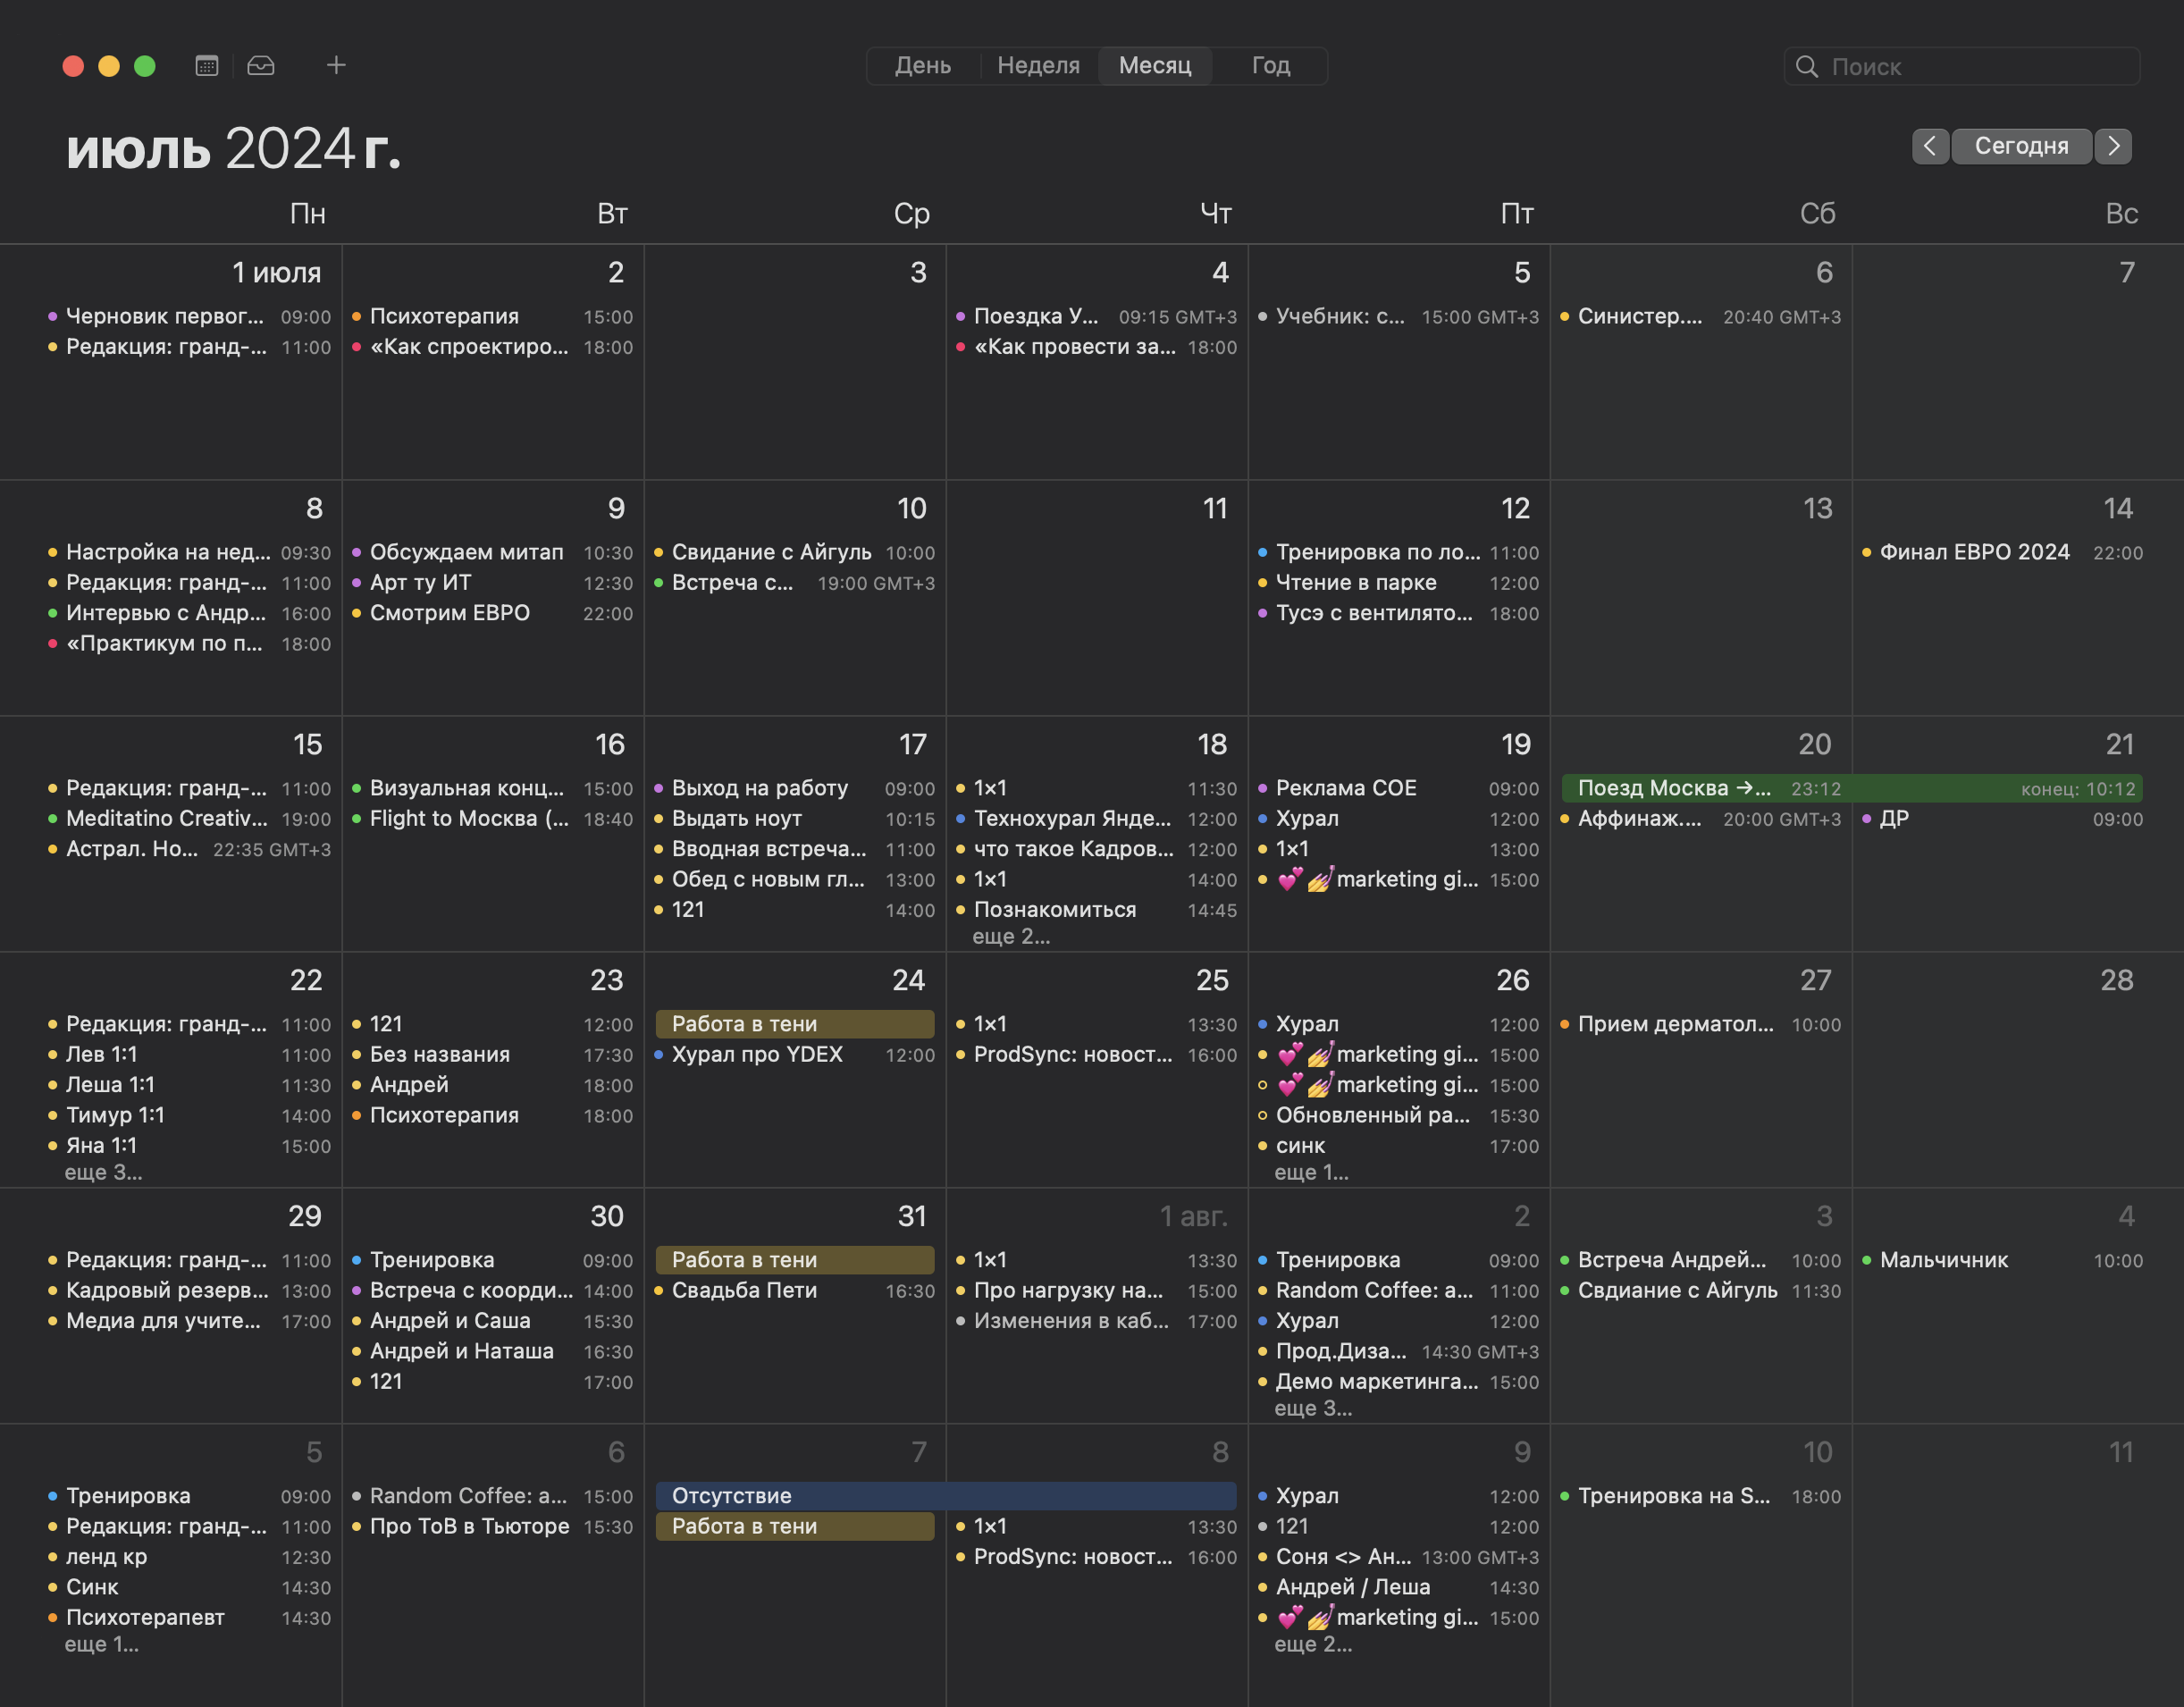
Task: Open Обновленный ра... event on July 26
Action: tap(1399, 1116)
